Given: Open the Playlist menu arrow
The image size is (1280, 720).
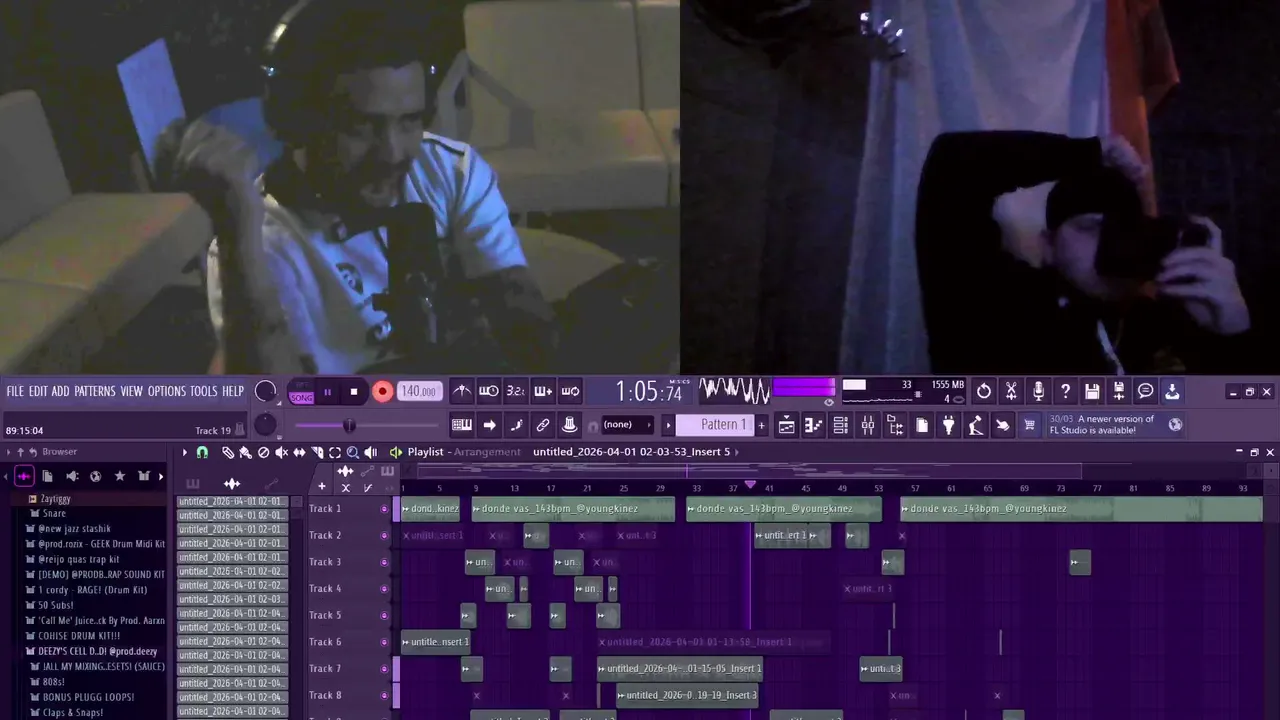Looking at the screenshot, I should click(x=184, y=452).
